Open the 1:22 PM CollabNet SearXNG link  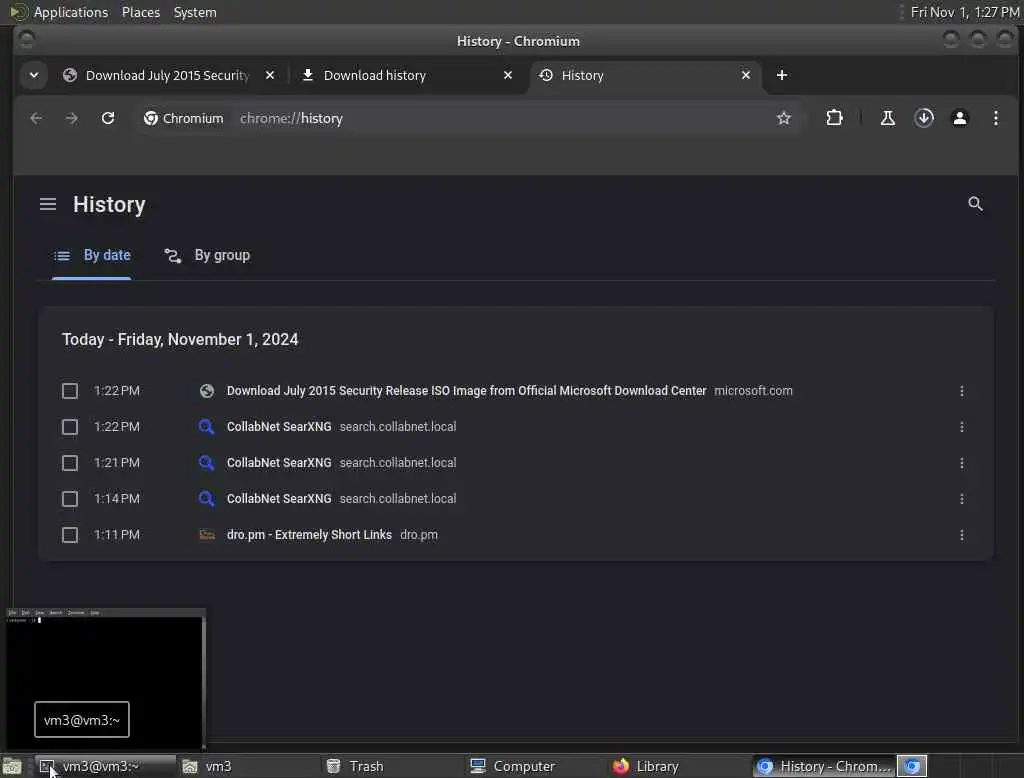[279, 427]
